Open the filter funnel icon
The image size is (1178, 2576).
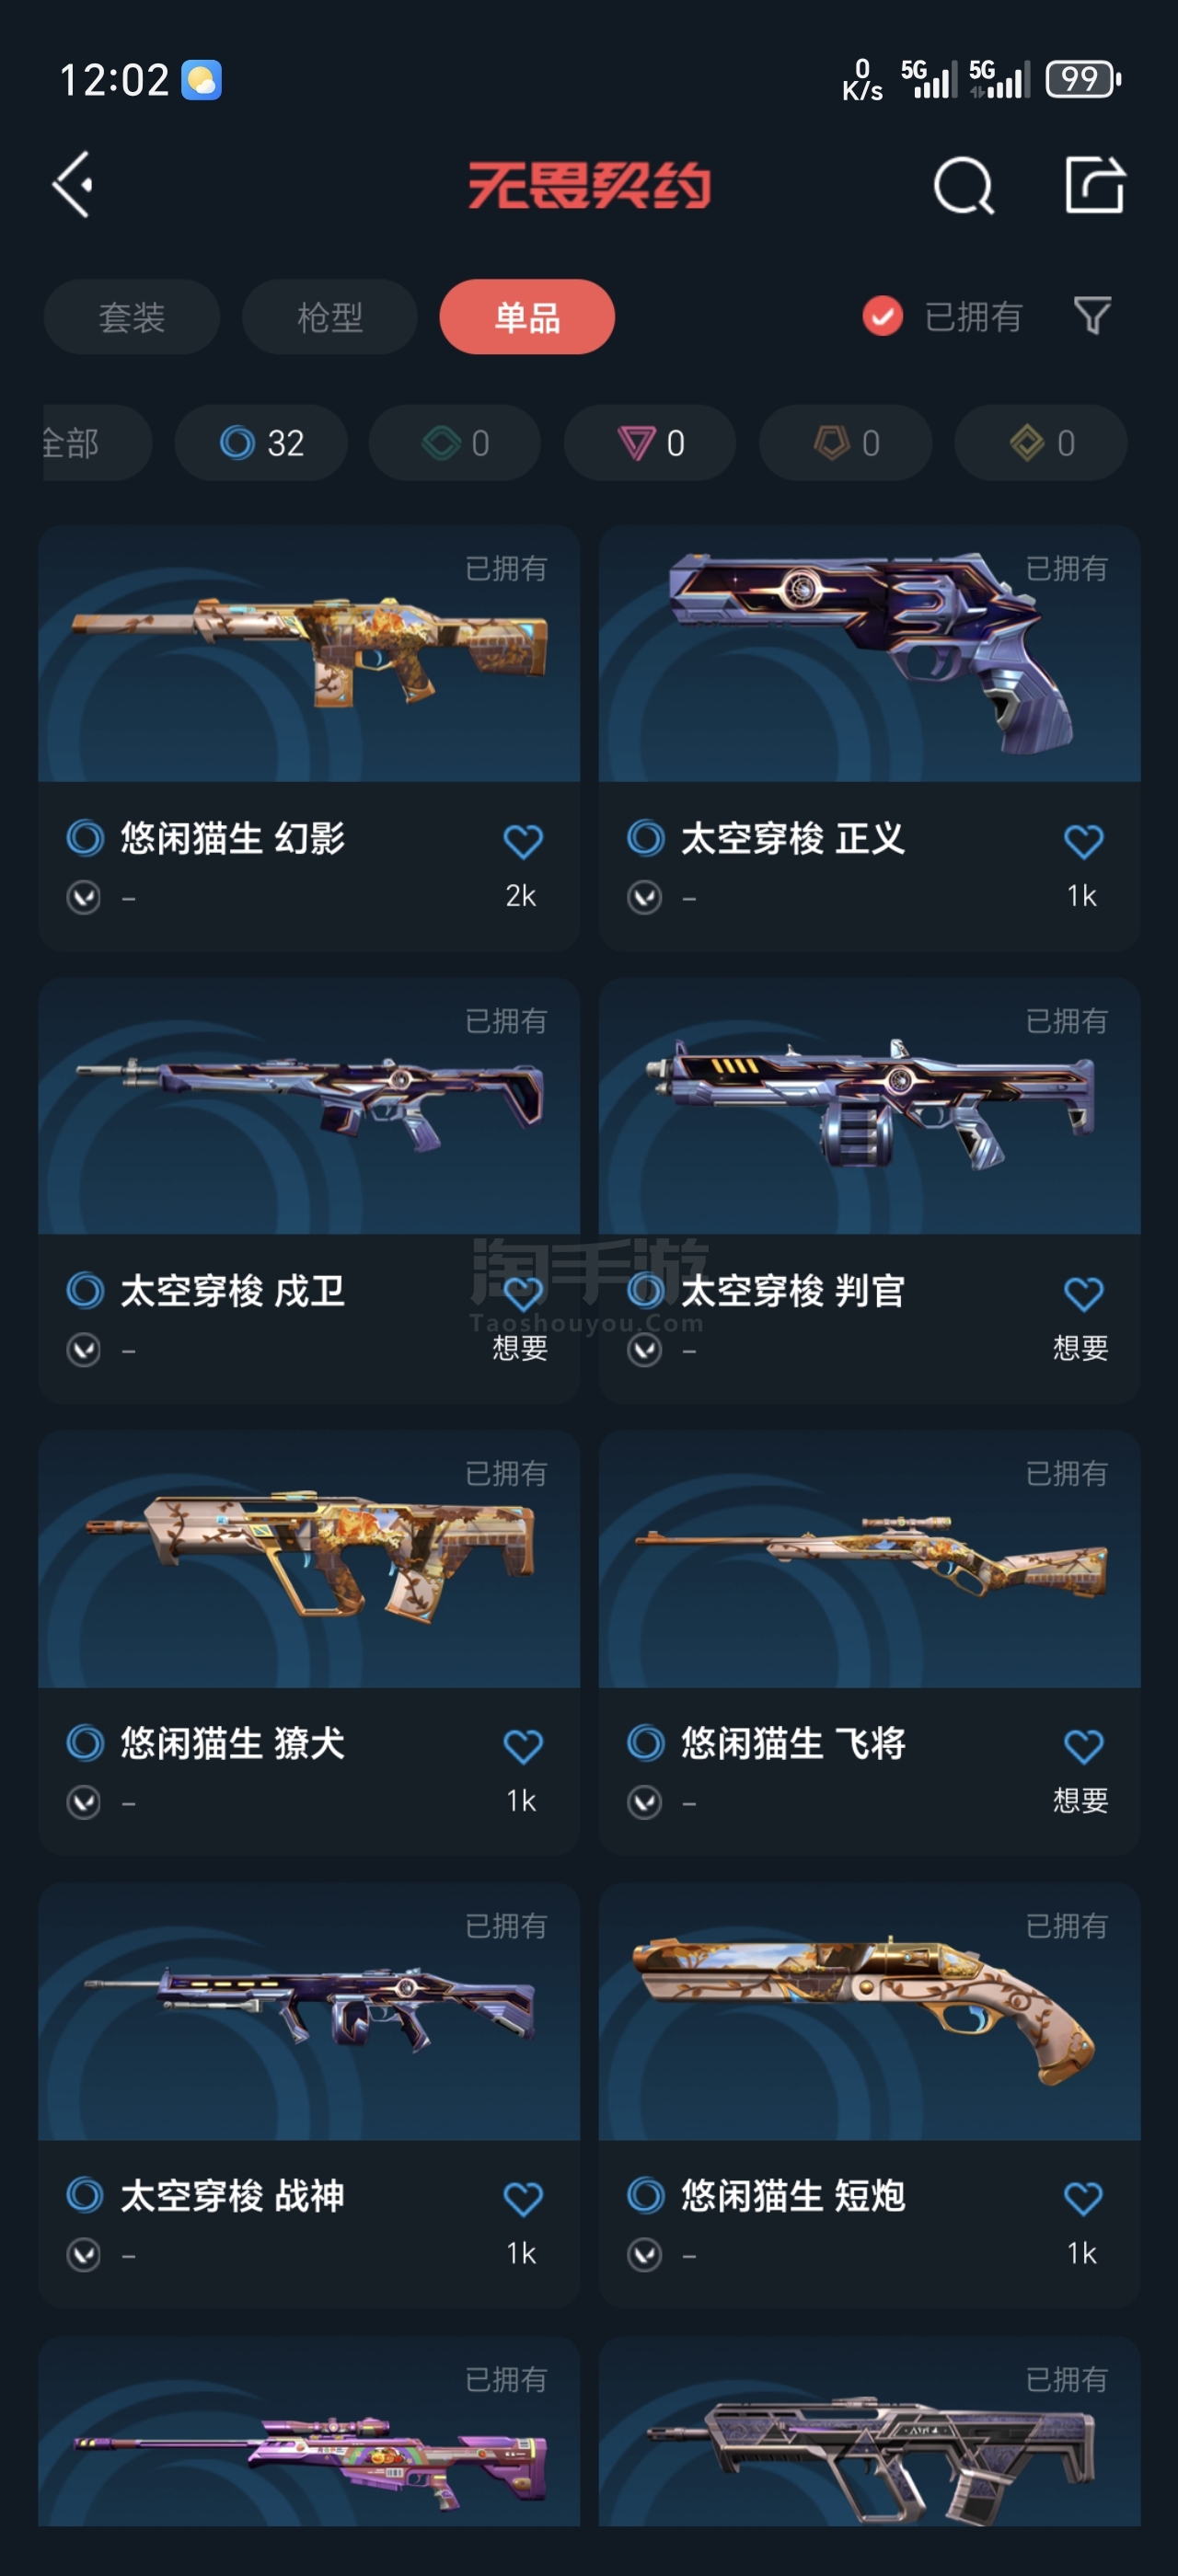coord(1092,316)
